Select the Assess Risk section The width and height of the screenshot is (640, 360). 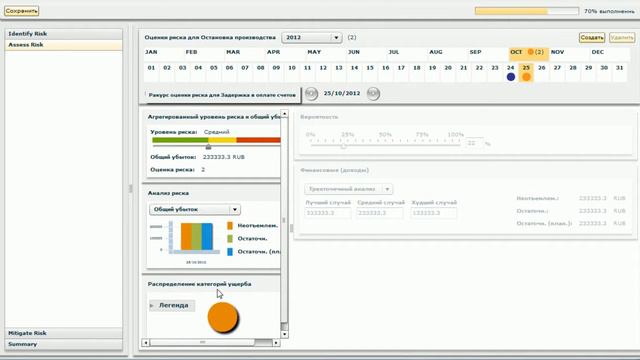pyautogui.click(x=63, y=45)
